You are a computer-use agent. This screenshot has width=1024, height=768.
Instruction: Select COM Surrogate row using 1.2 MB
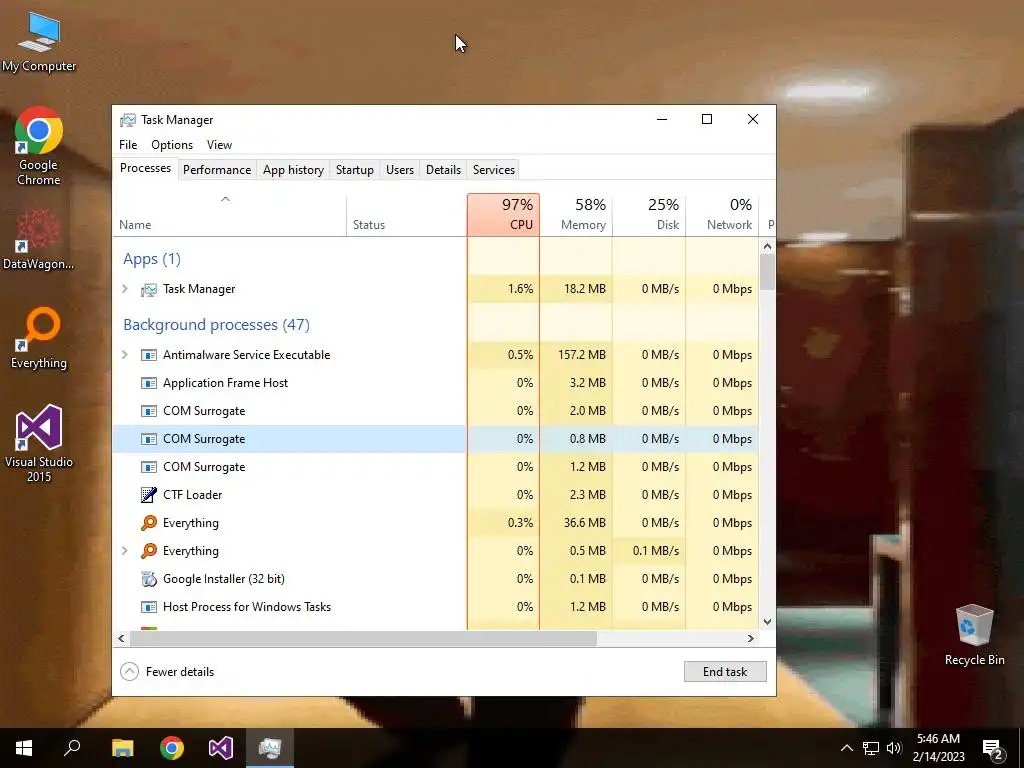coord(436,467)
